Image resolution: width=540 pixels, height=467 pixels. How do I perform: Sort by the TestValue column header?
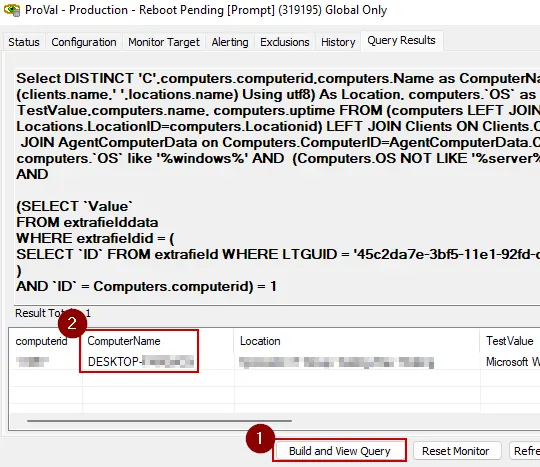click(x=510, y=341)
